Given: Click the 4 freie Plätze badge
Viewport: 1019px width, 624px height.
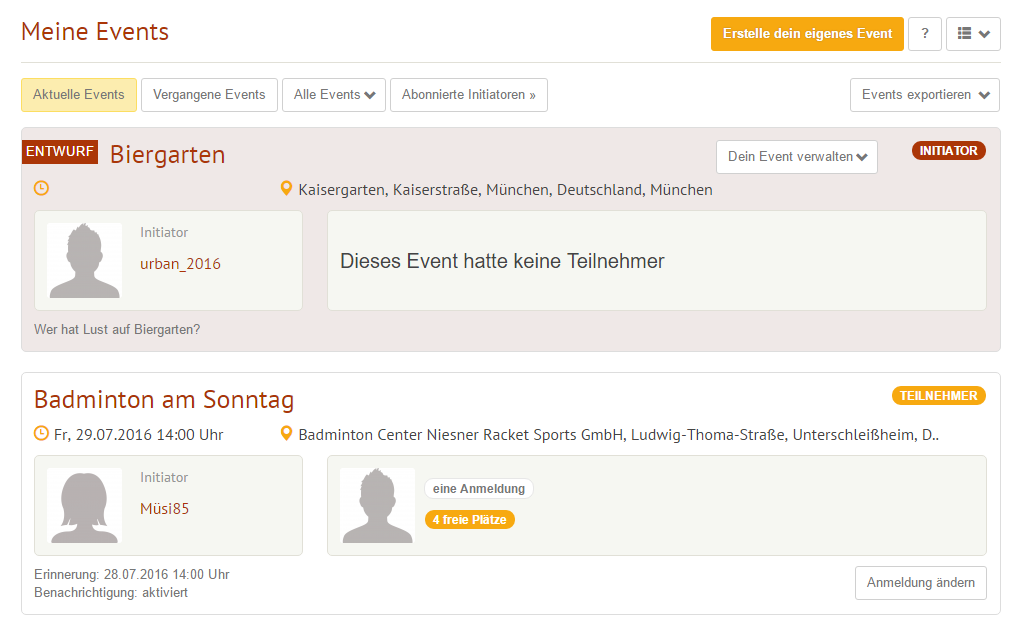Looking at the screenshot, I should (x=469, y=520).
